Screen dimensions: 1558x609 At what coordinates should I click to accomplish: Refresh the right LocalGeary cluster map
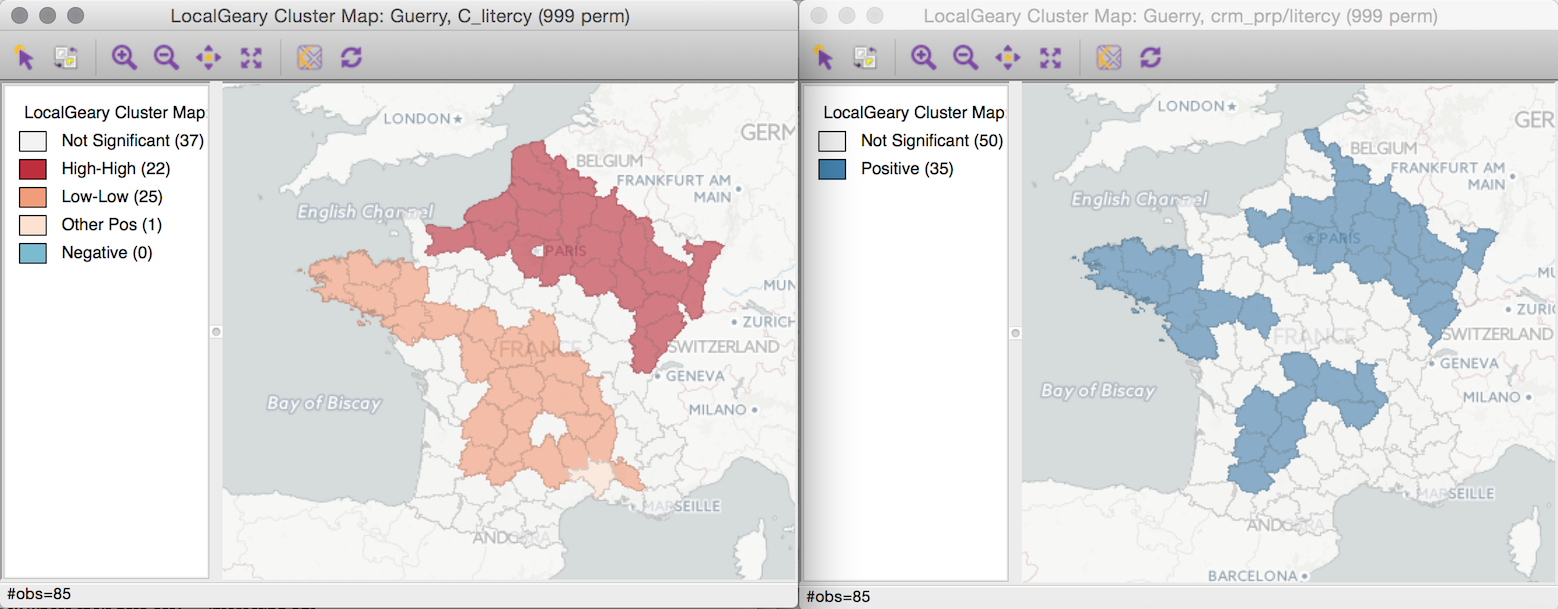click(x=1150, y=57)
